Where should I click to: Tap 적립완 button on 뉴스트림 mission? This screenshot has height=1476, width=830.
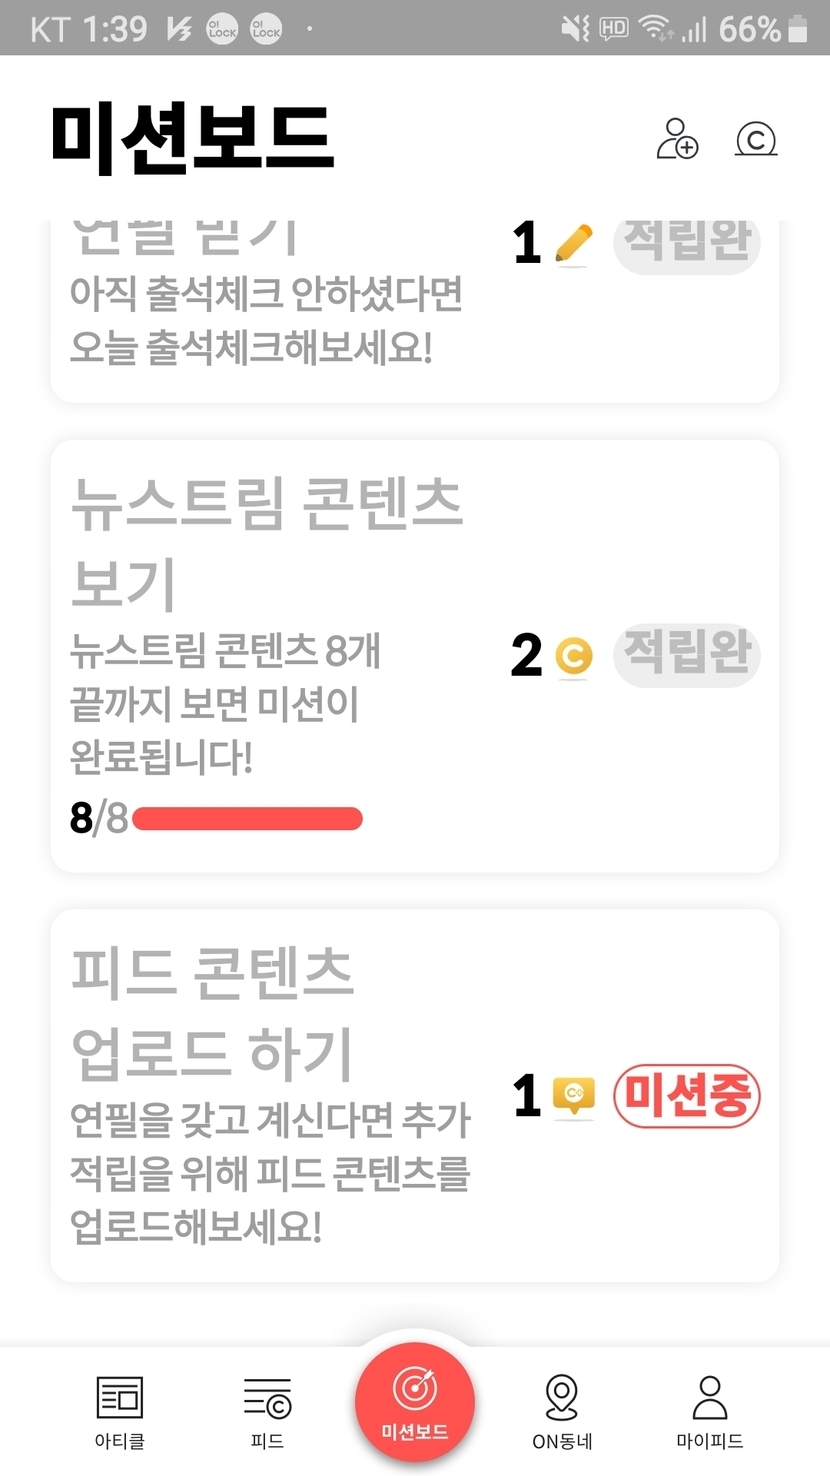pos(687,655)
